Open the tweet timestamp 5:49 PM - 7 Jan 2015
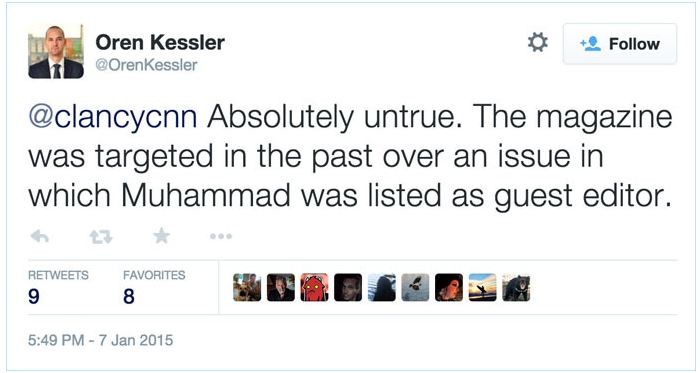 100,340
